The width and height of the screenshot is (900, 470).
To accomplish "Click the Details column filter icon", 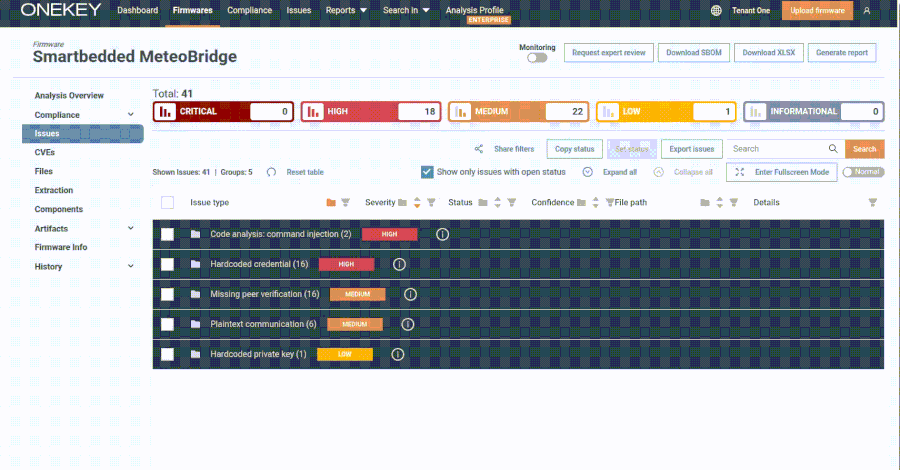I will (x=872, y=202).
